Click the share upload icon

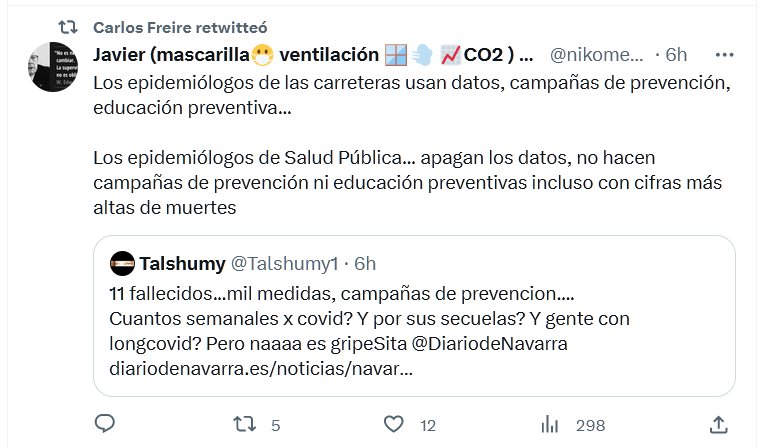pos(718,424)
